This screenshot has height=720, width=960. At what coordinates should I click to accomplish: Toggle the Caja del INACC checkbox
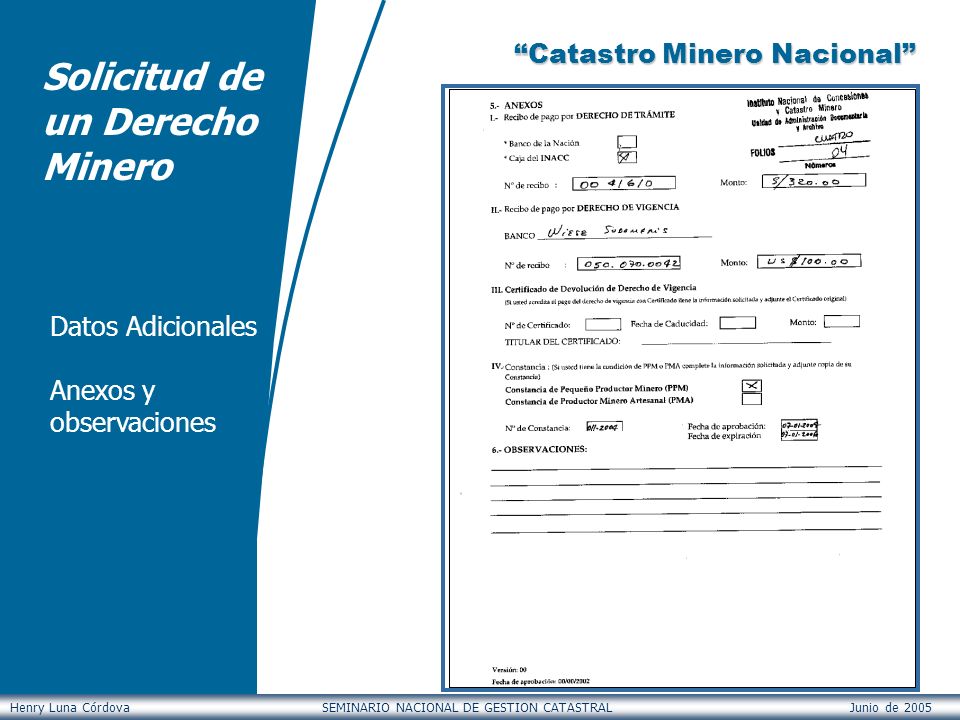tap(627, 157)
